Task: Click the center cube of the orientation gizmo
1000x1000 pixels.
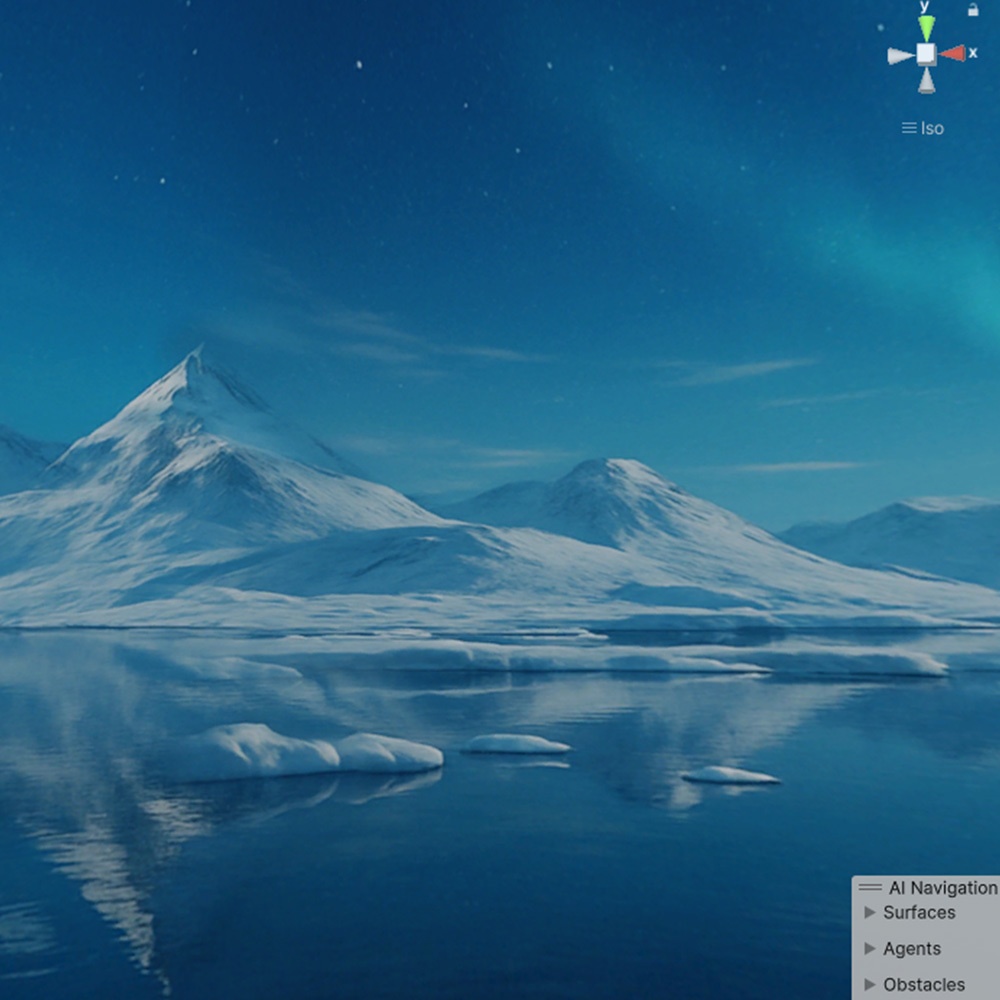Action: (927, 54)
